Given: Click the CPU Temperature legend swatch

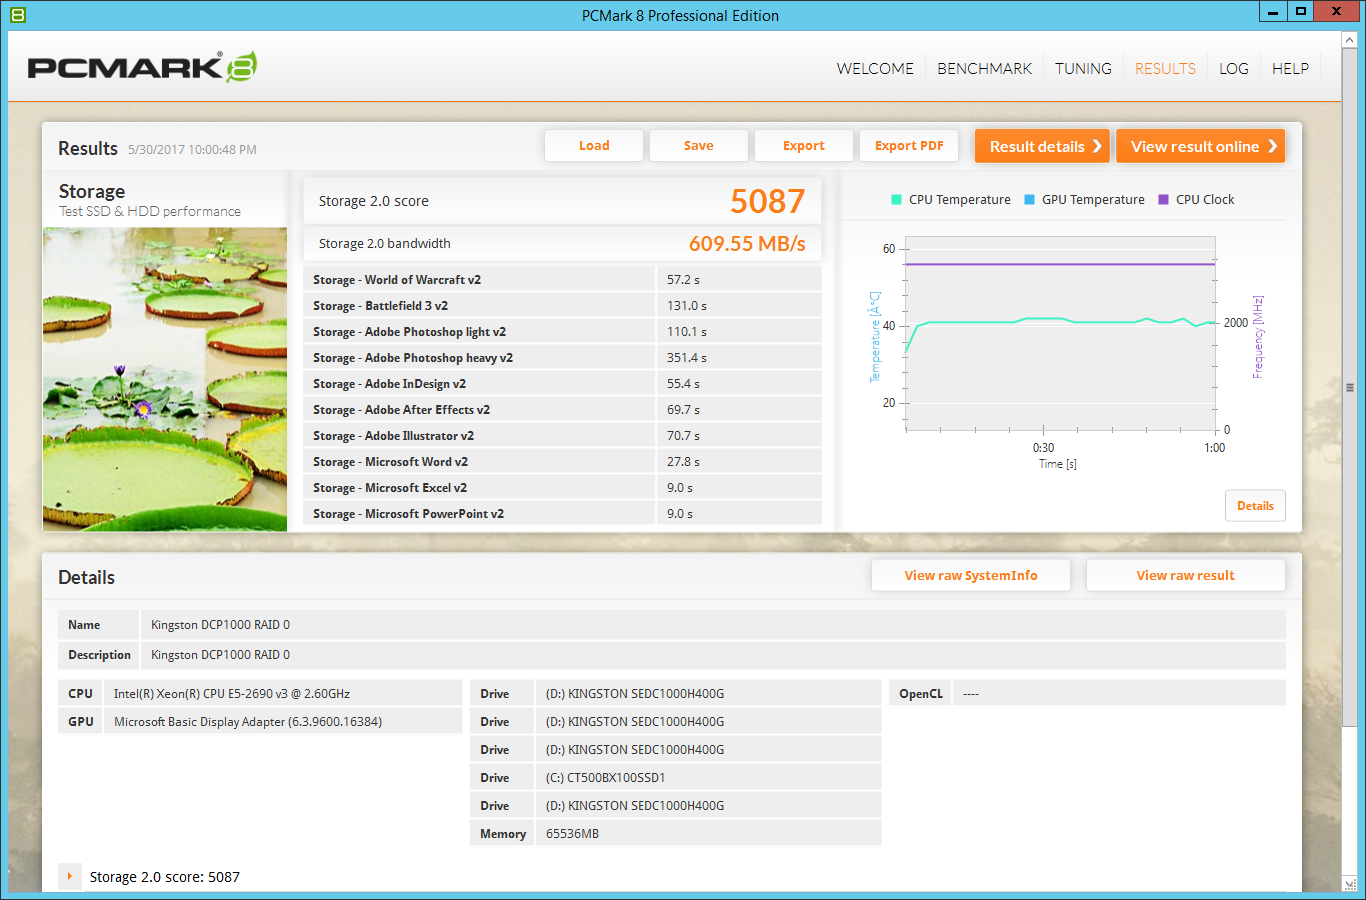Looking at the screenshot, I should click(x=896, y=200).
